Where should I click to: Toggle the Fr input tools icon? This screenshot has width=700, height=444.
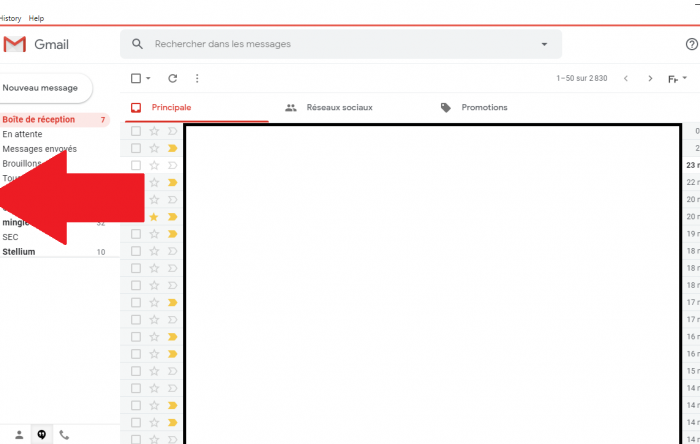click(x=673, y=79)
